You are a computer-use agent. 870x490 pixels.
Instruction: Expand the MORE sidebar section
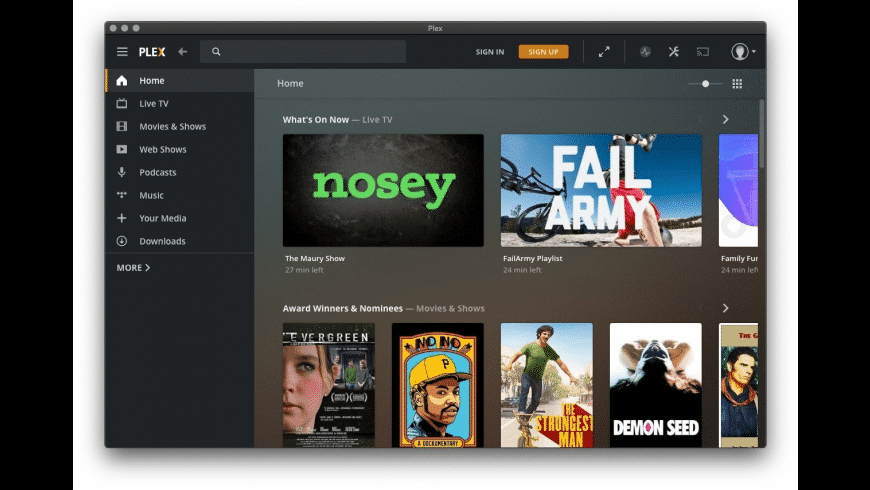pos(133,267)
